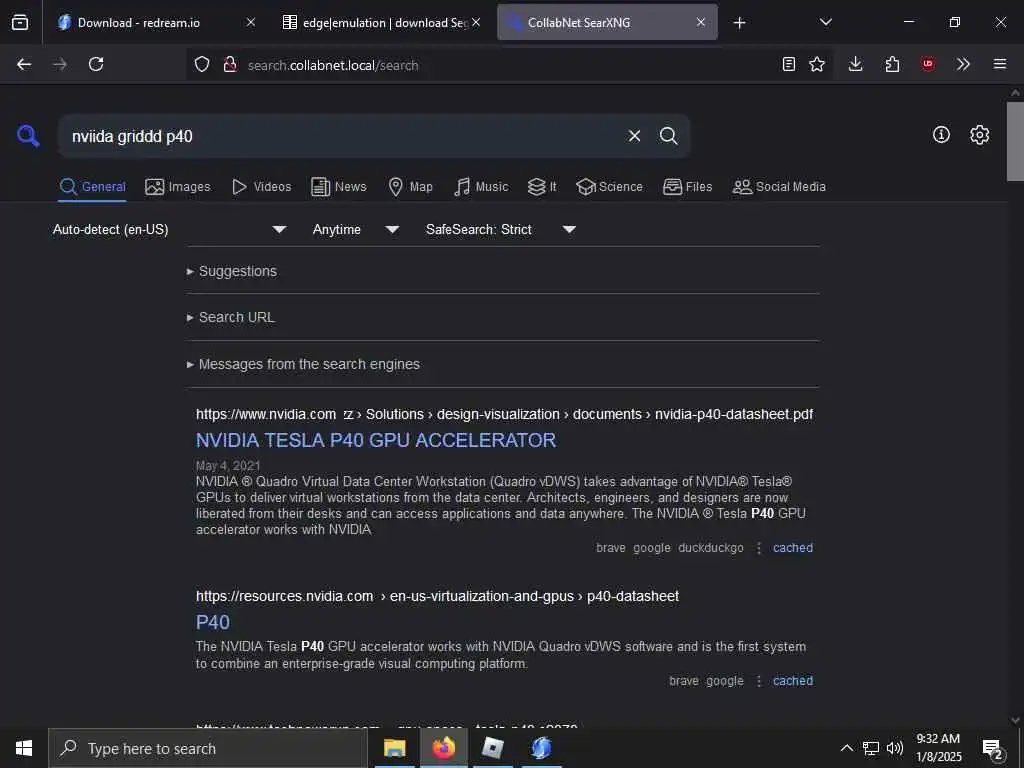The image size is (1024, 768).
Task: Open the language Auto-detect dropdown
Action: tap(170, 229)
